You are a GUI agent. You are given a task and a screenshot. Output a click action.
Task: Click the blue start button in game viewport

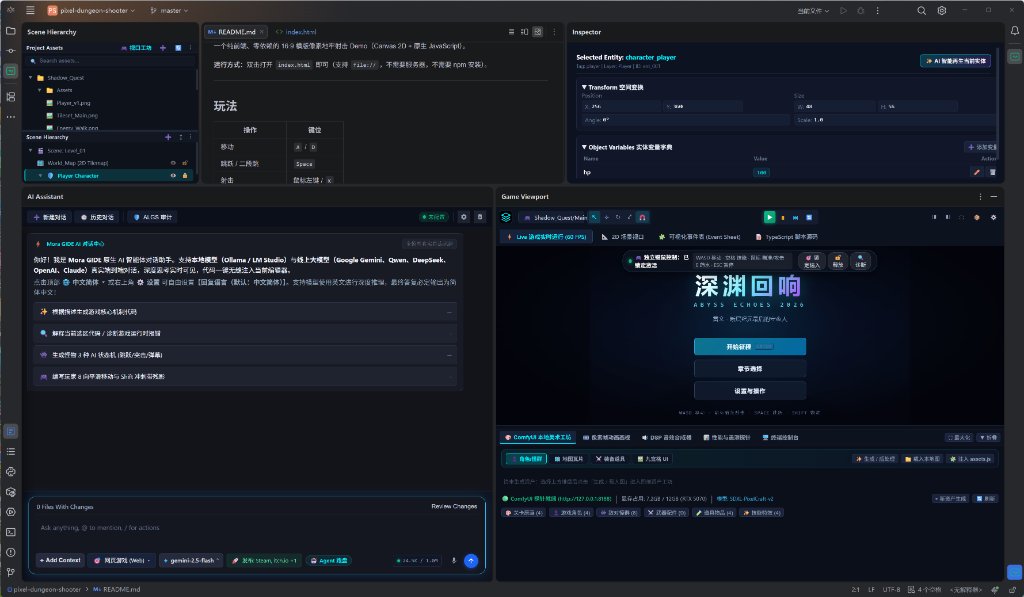pos(750,346)
